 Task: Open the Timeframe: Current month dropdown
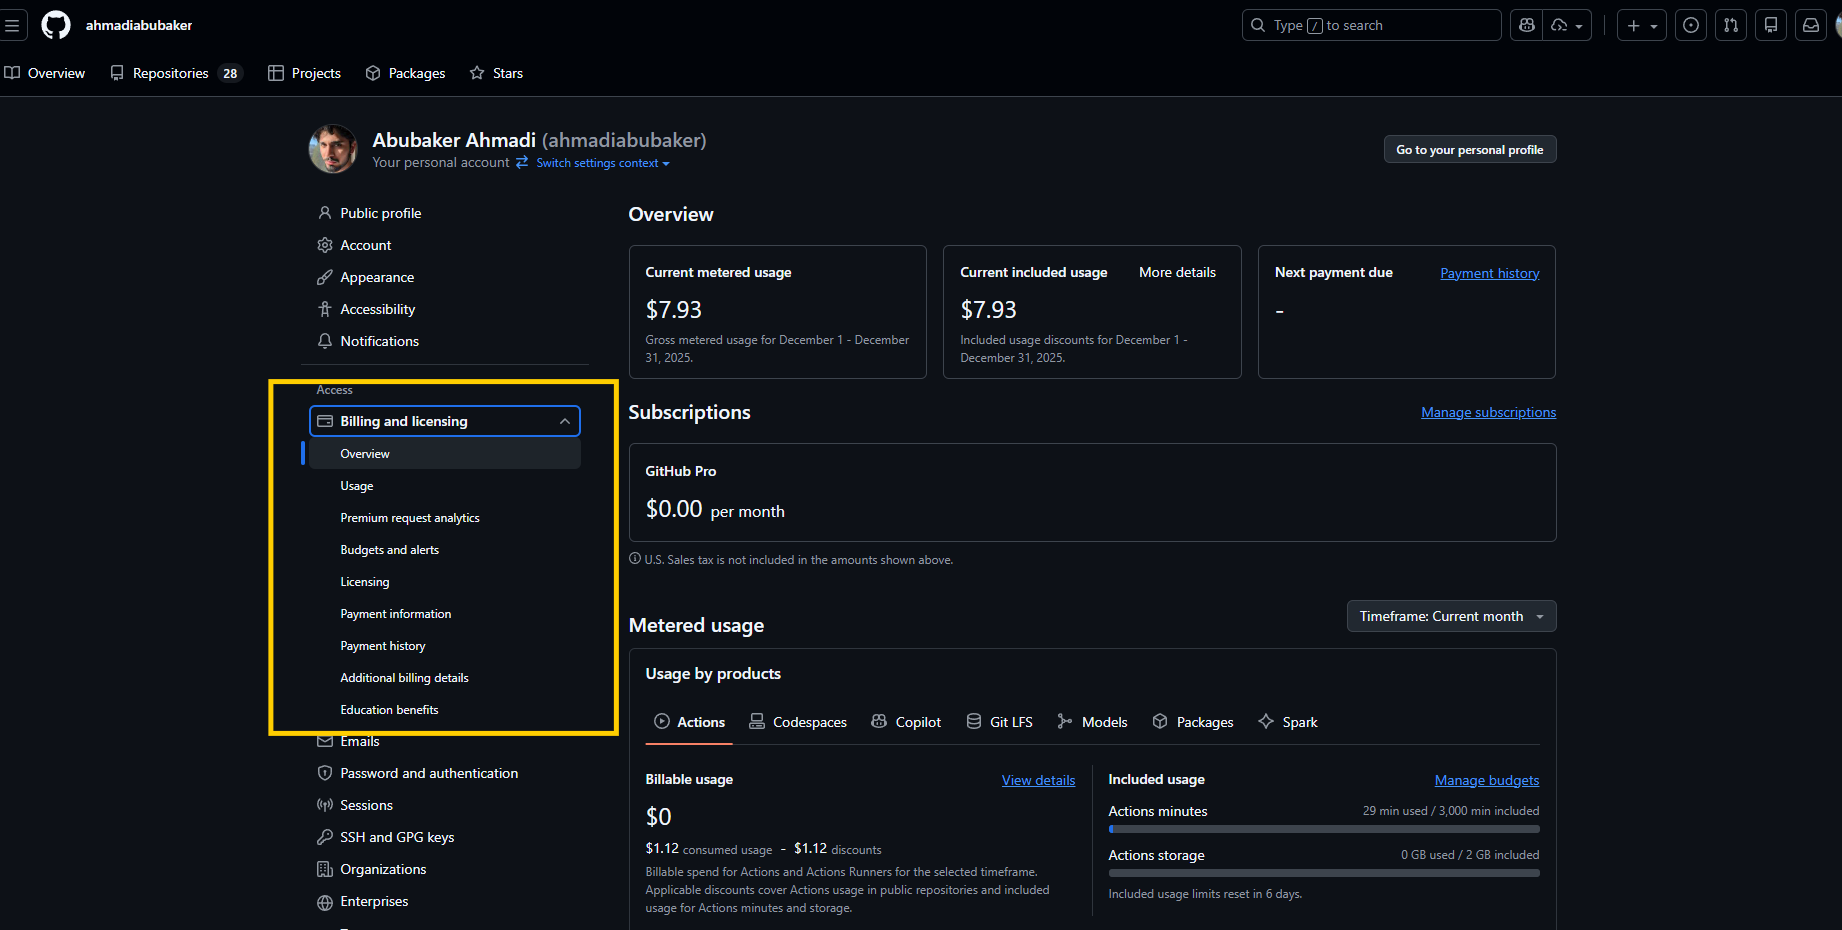(1451, 616)
